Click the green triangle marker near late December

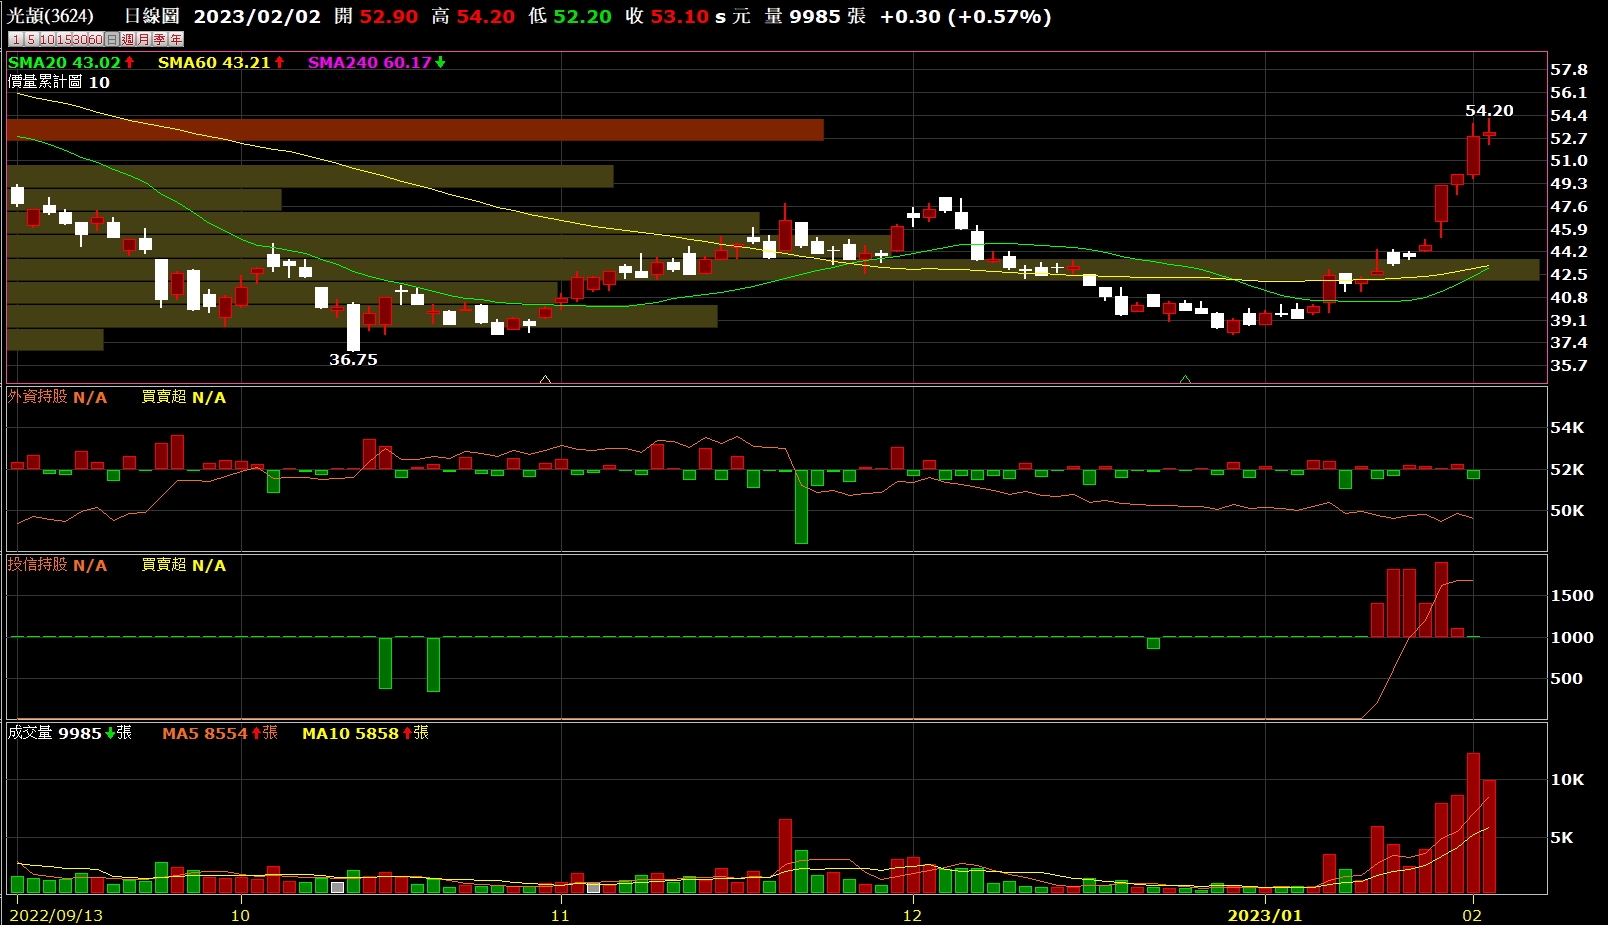1185,379
